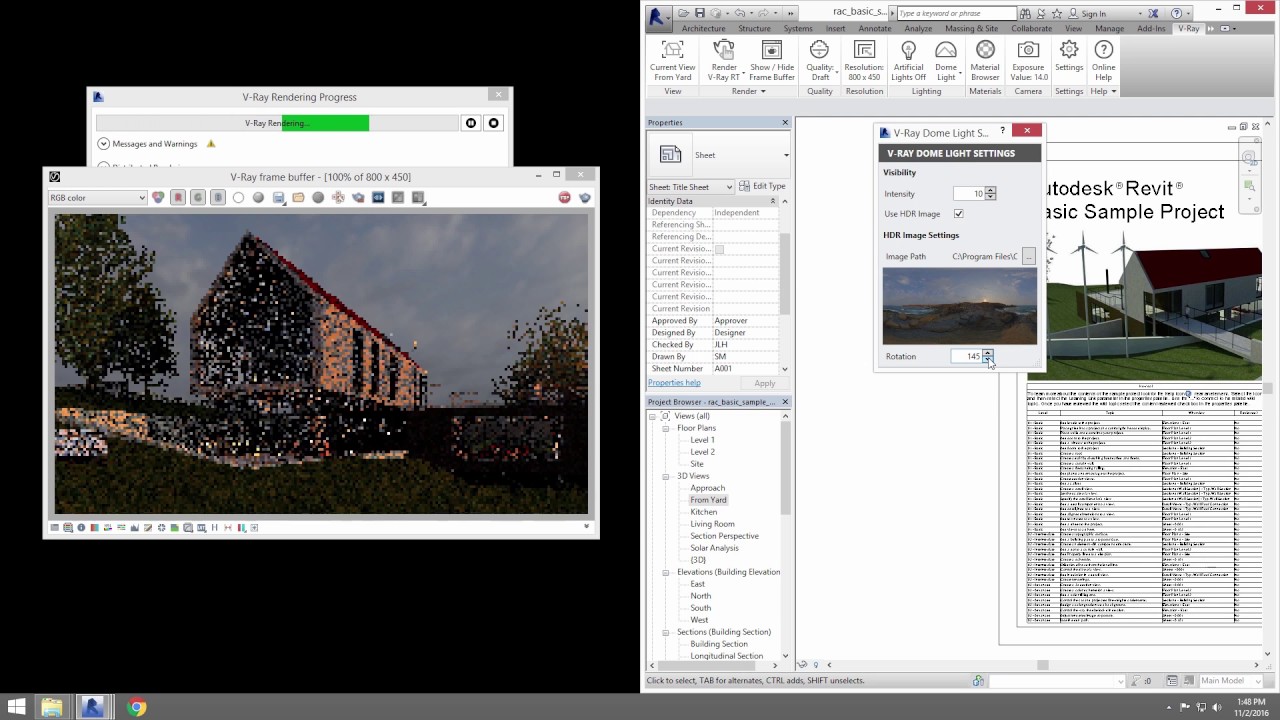Image resolution: width=1280 pixels, height=720 pixels.
Task: Click keyword search field
Action: click(x=956, y=13)
